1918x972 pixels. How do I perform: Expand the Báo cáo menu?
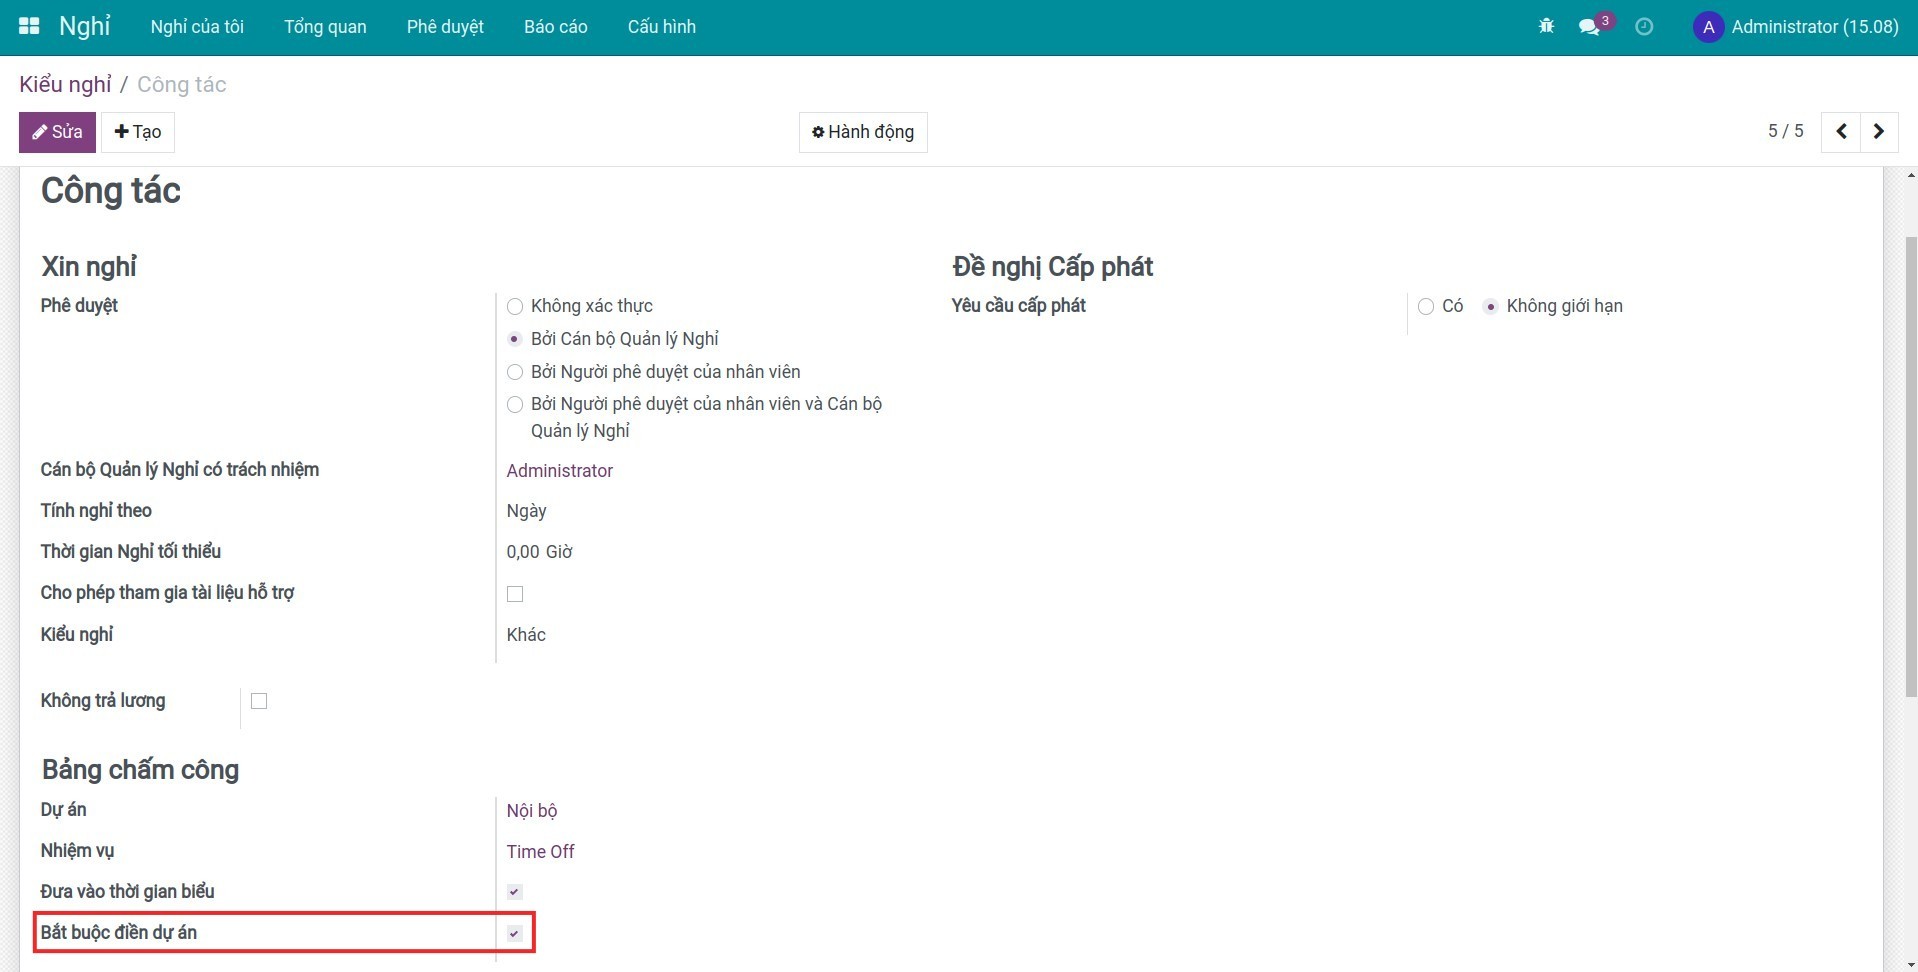pyautogui.click(x=555, y=27)
